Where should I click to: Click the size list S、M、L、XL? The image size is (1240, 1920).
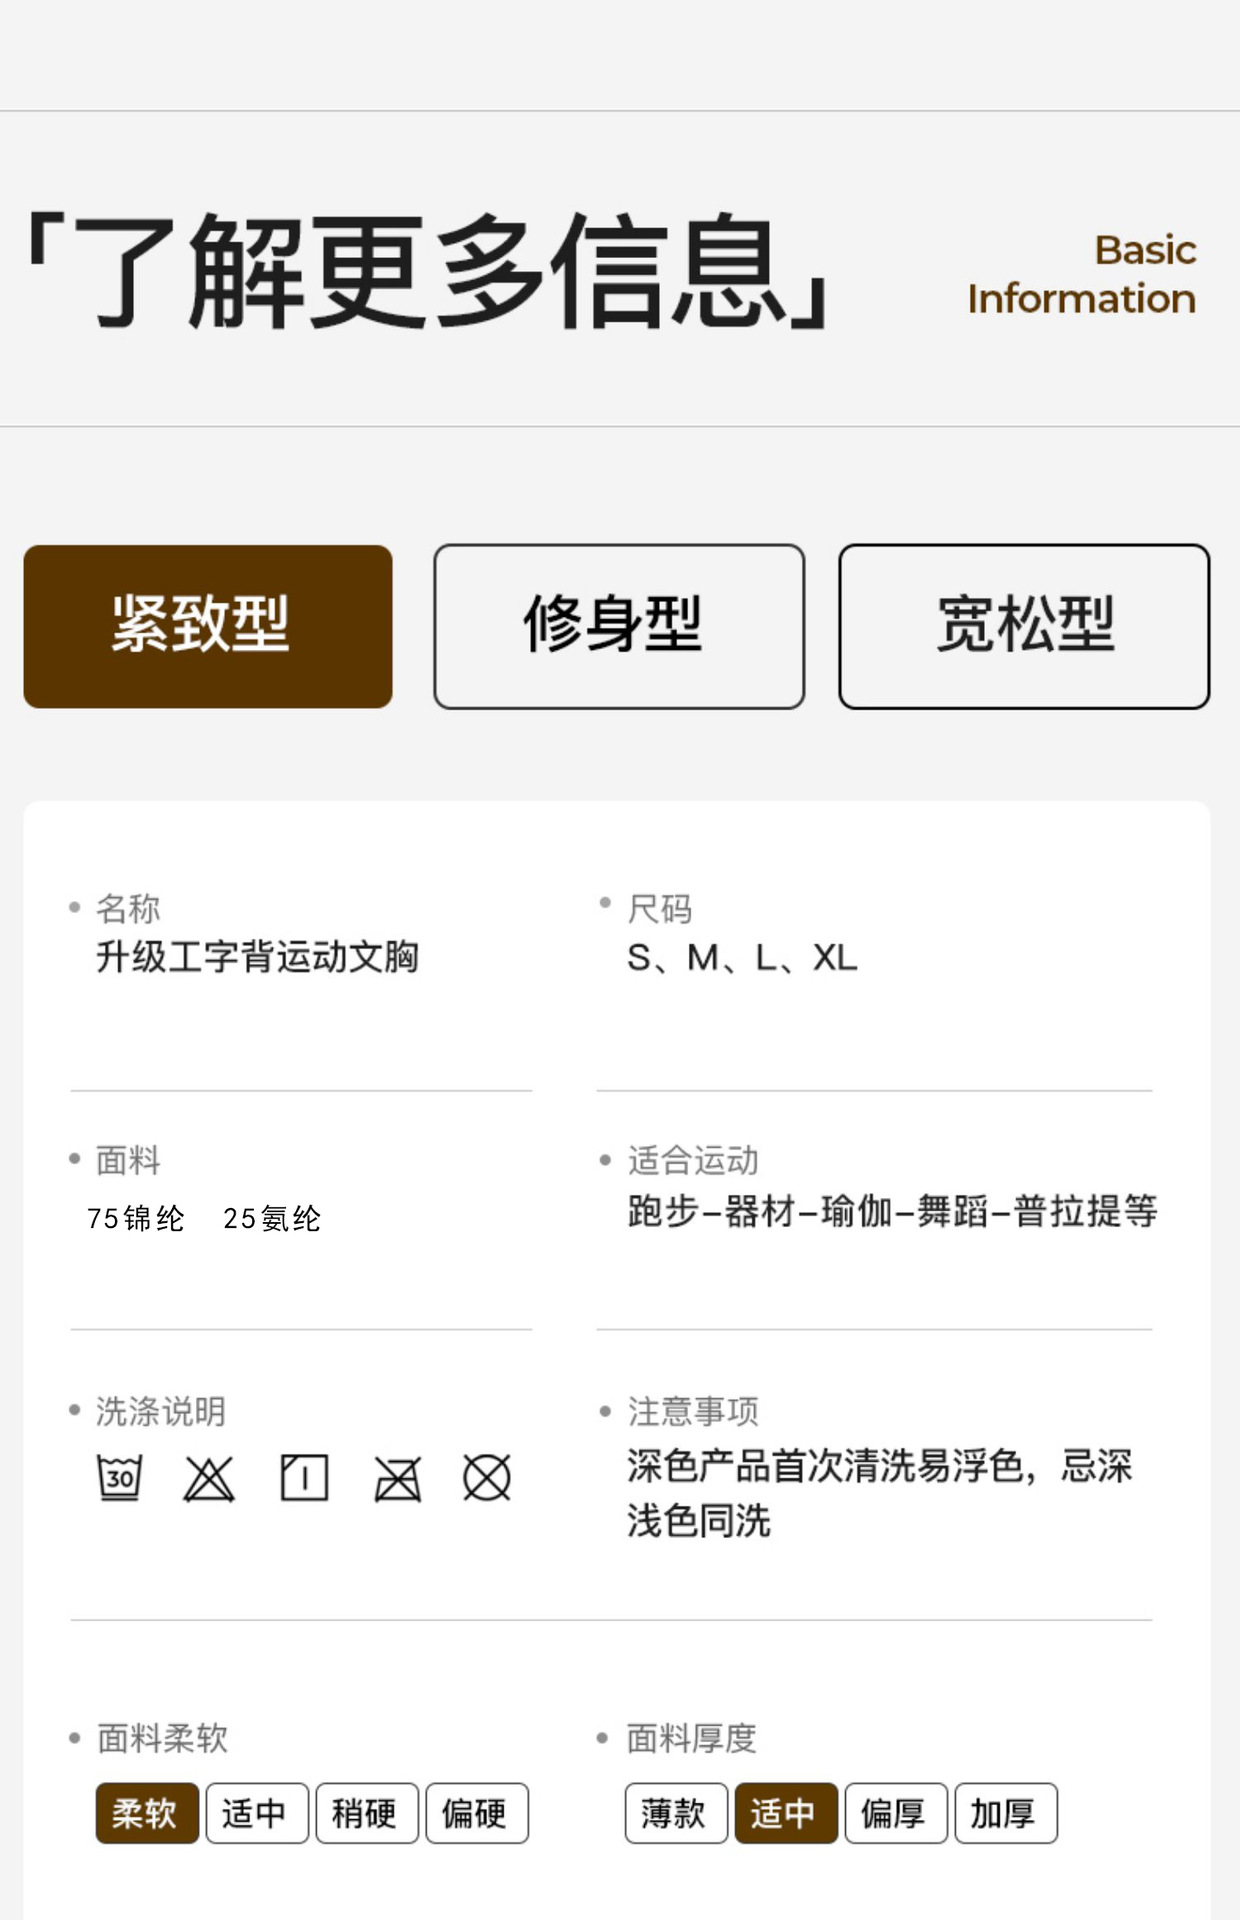pos(742,958)
